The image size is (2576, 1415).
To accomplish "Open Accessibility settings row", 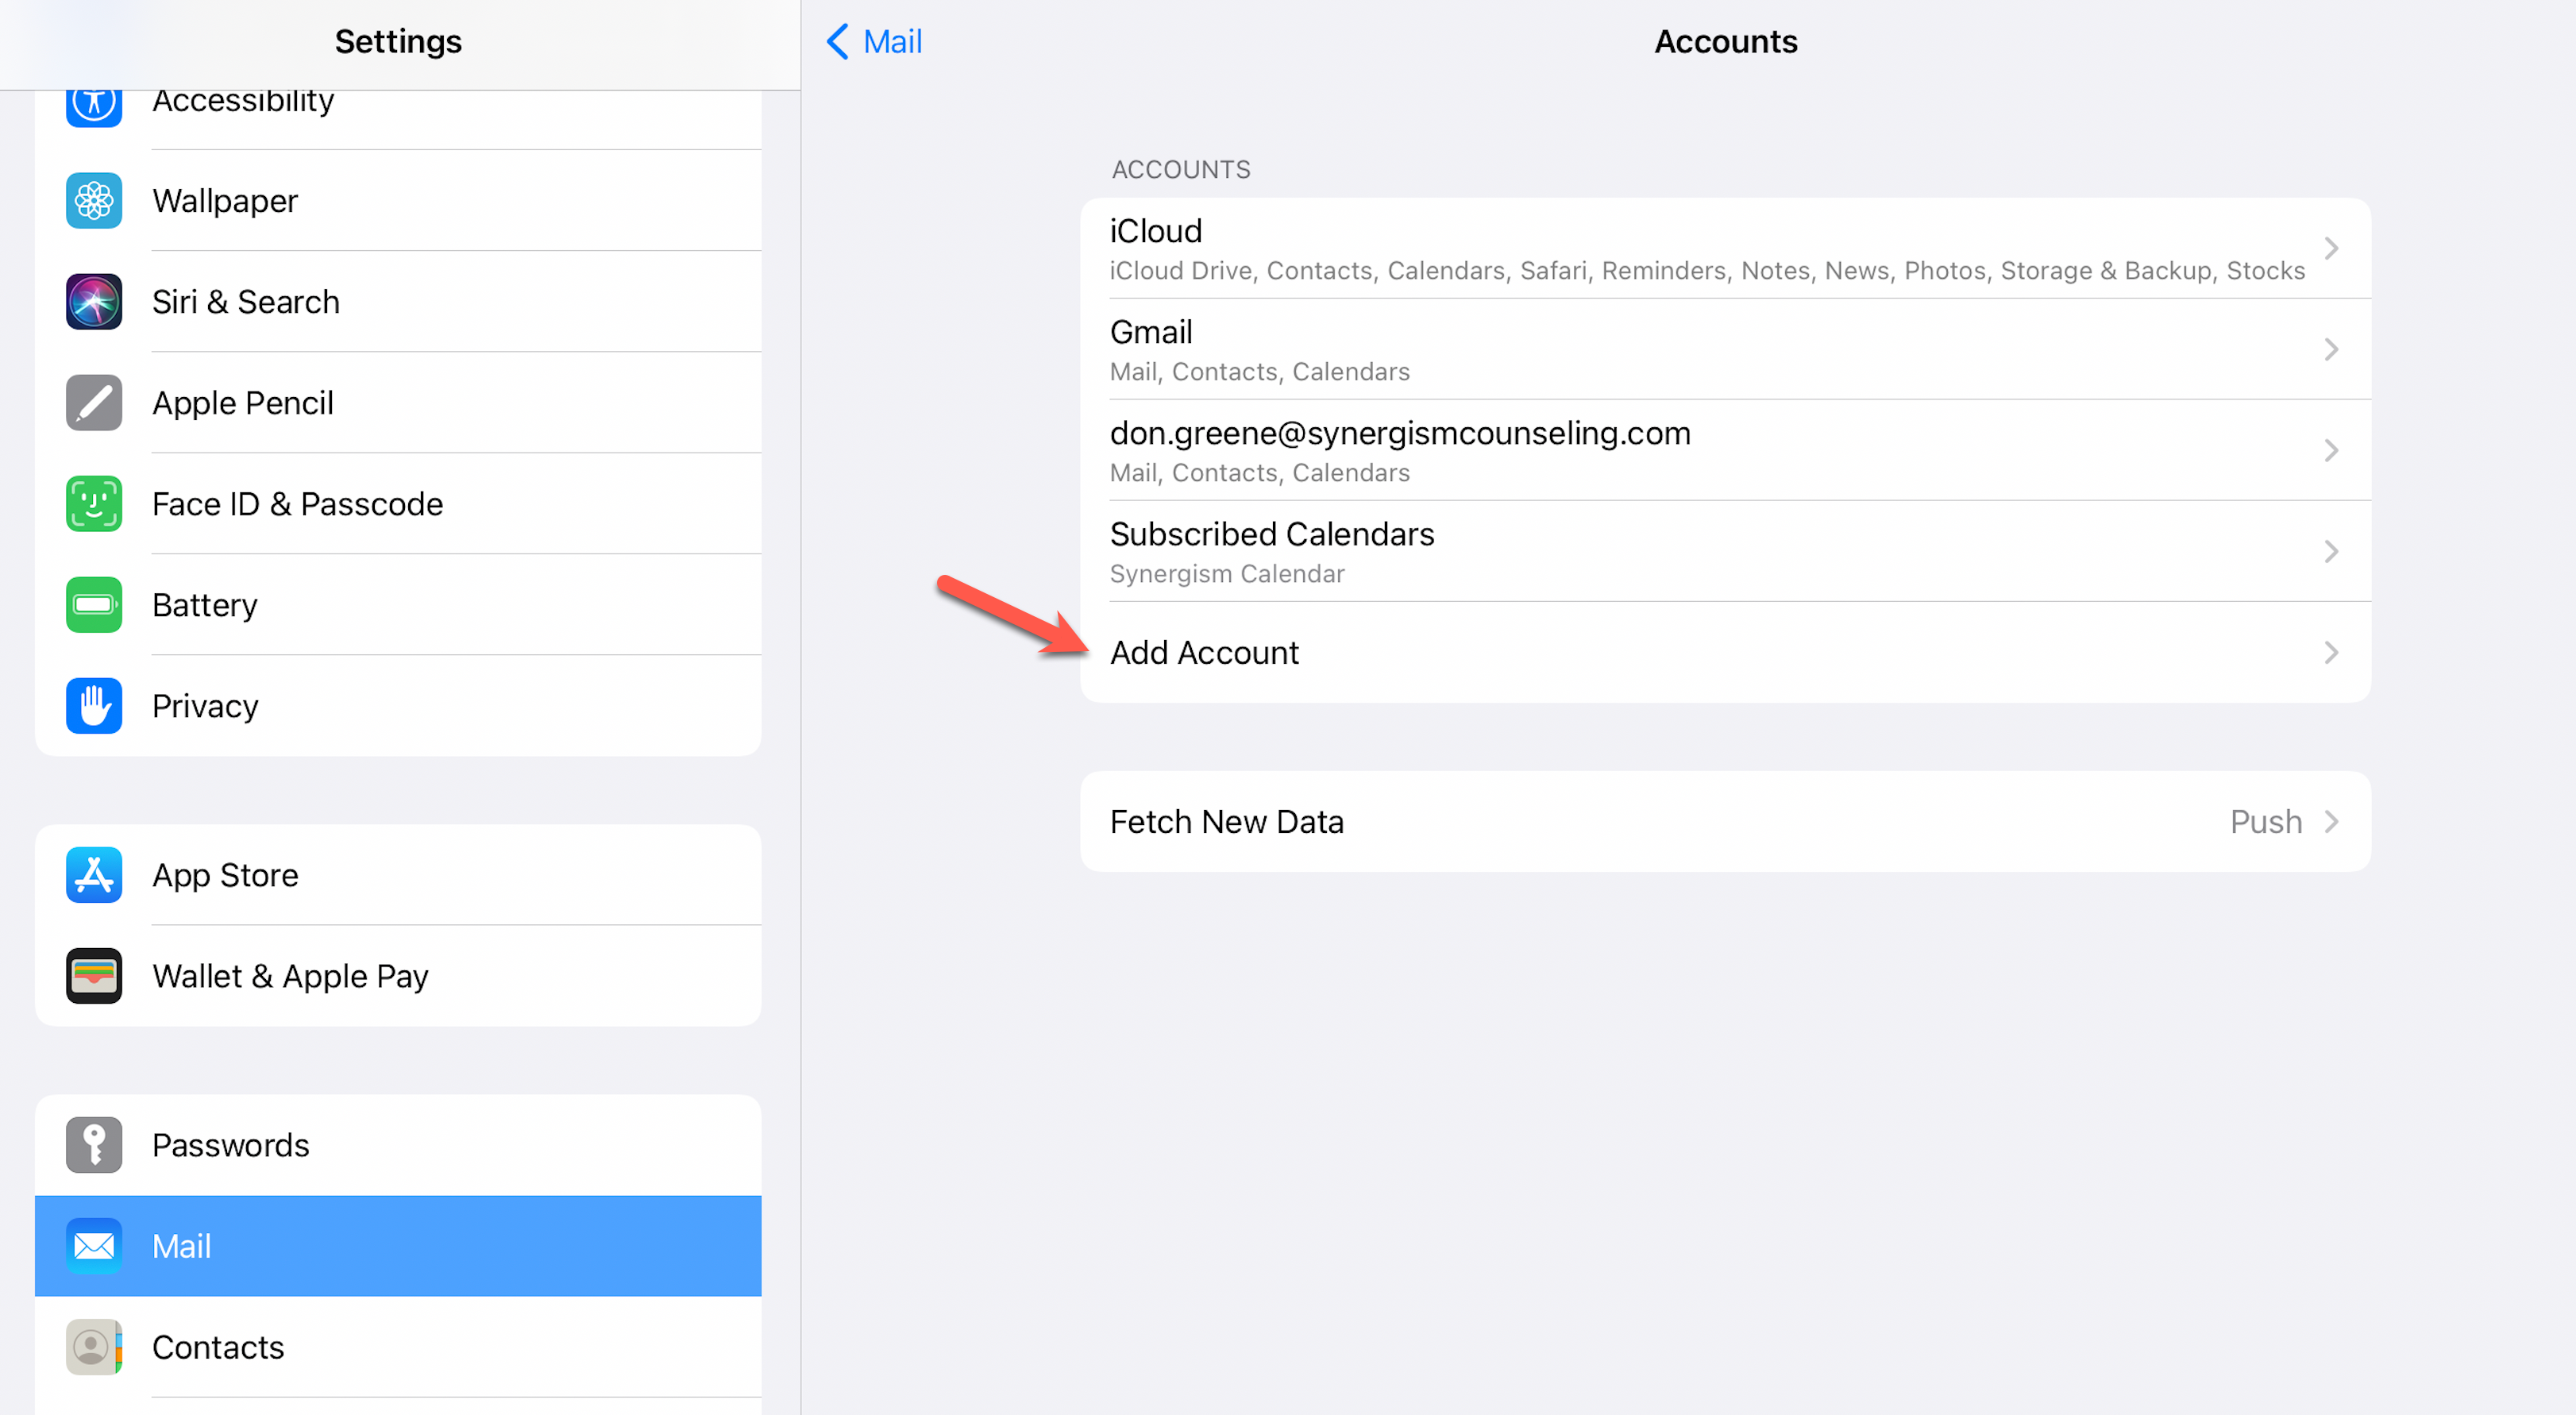I will (x=398, y=118).
